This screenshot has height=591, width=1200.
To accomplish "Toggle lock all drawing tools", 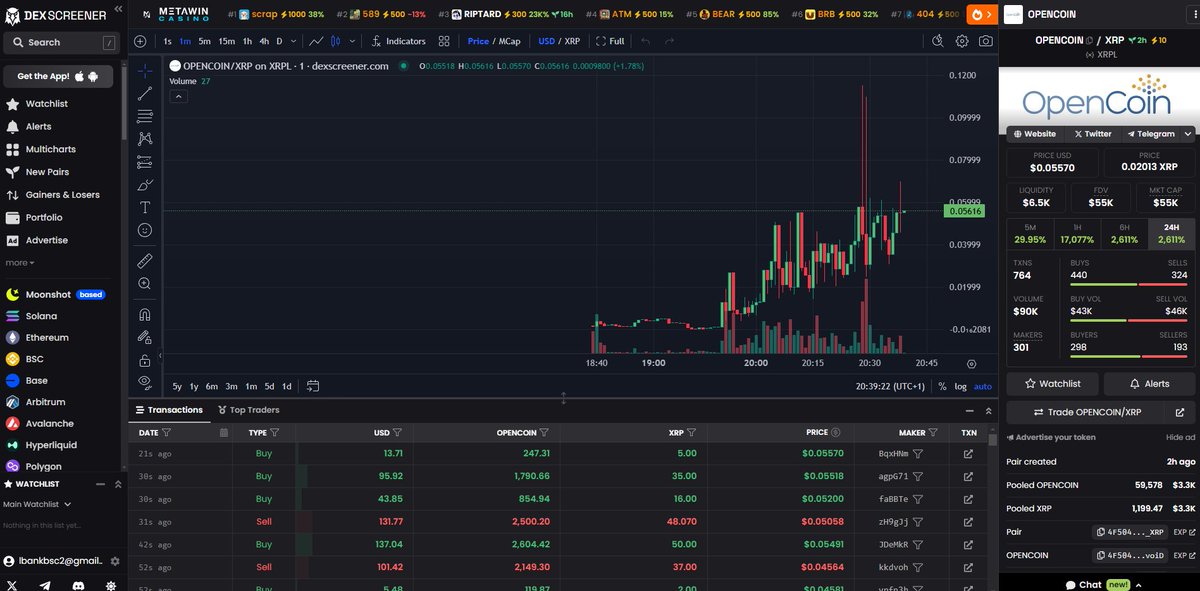I will coord(145,360).
